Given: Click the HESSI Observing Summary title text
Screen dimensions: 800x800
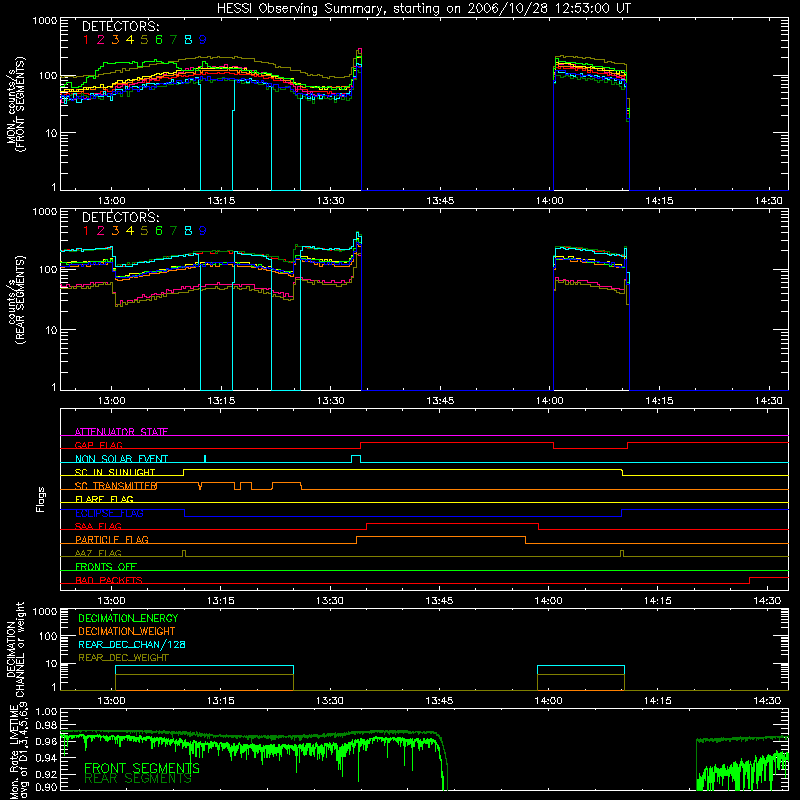Looking at the screenshot, I should pos(423,9).
